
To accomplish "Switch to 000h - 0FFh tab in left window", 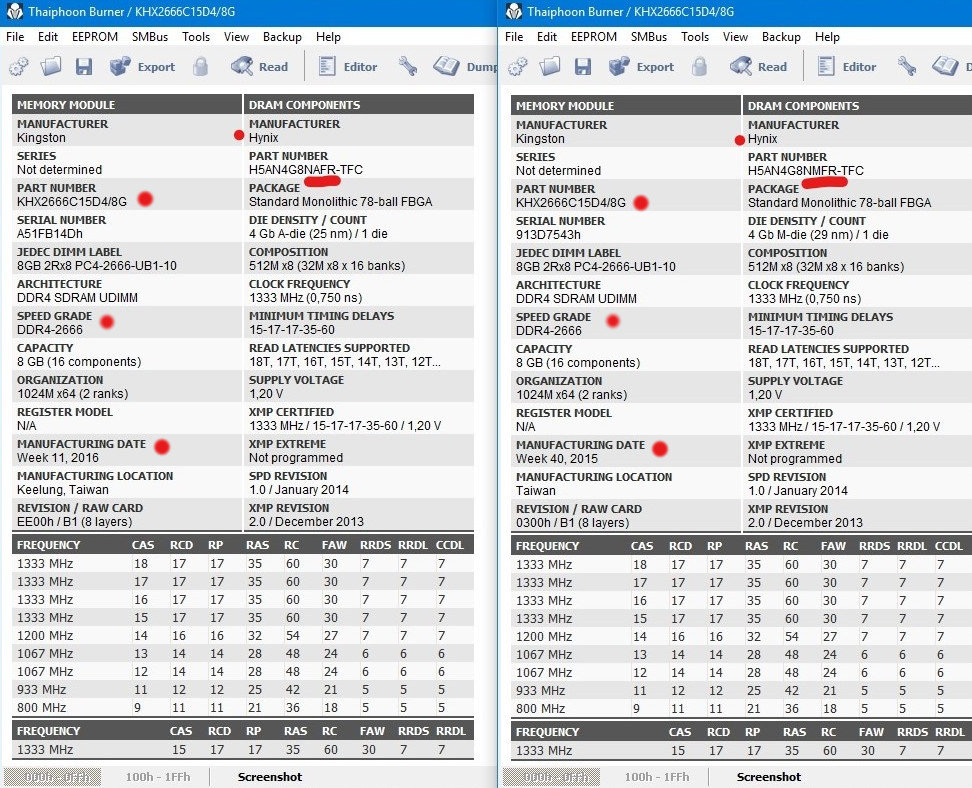I will 53,777.
